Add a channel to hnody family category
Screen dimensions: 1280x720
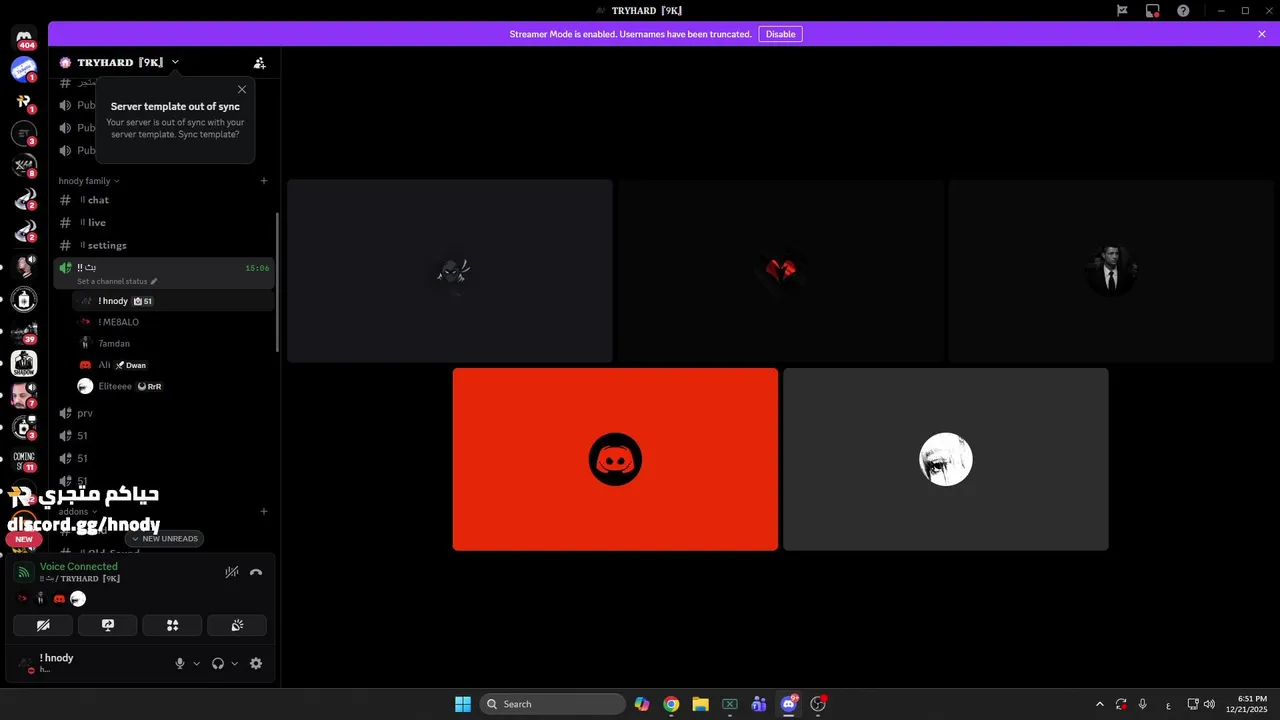(x=264, y=181)
